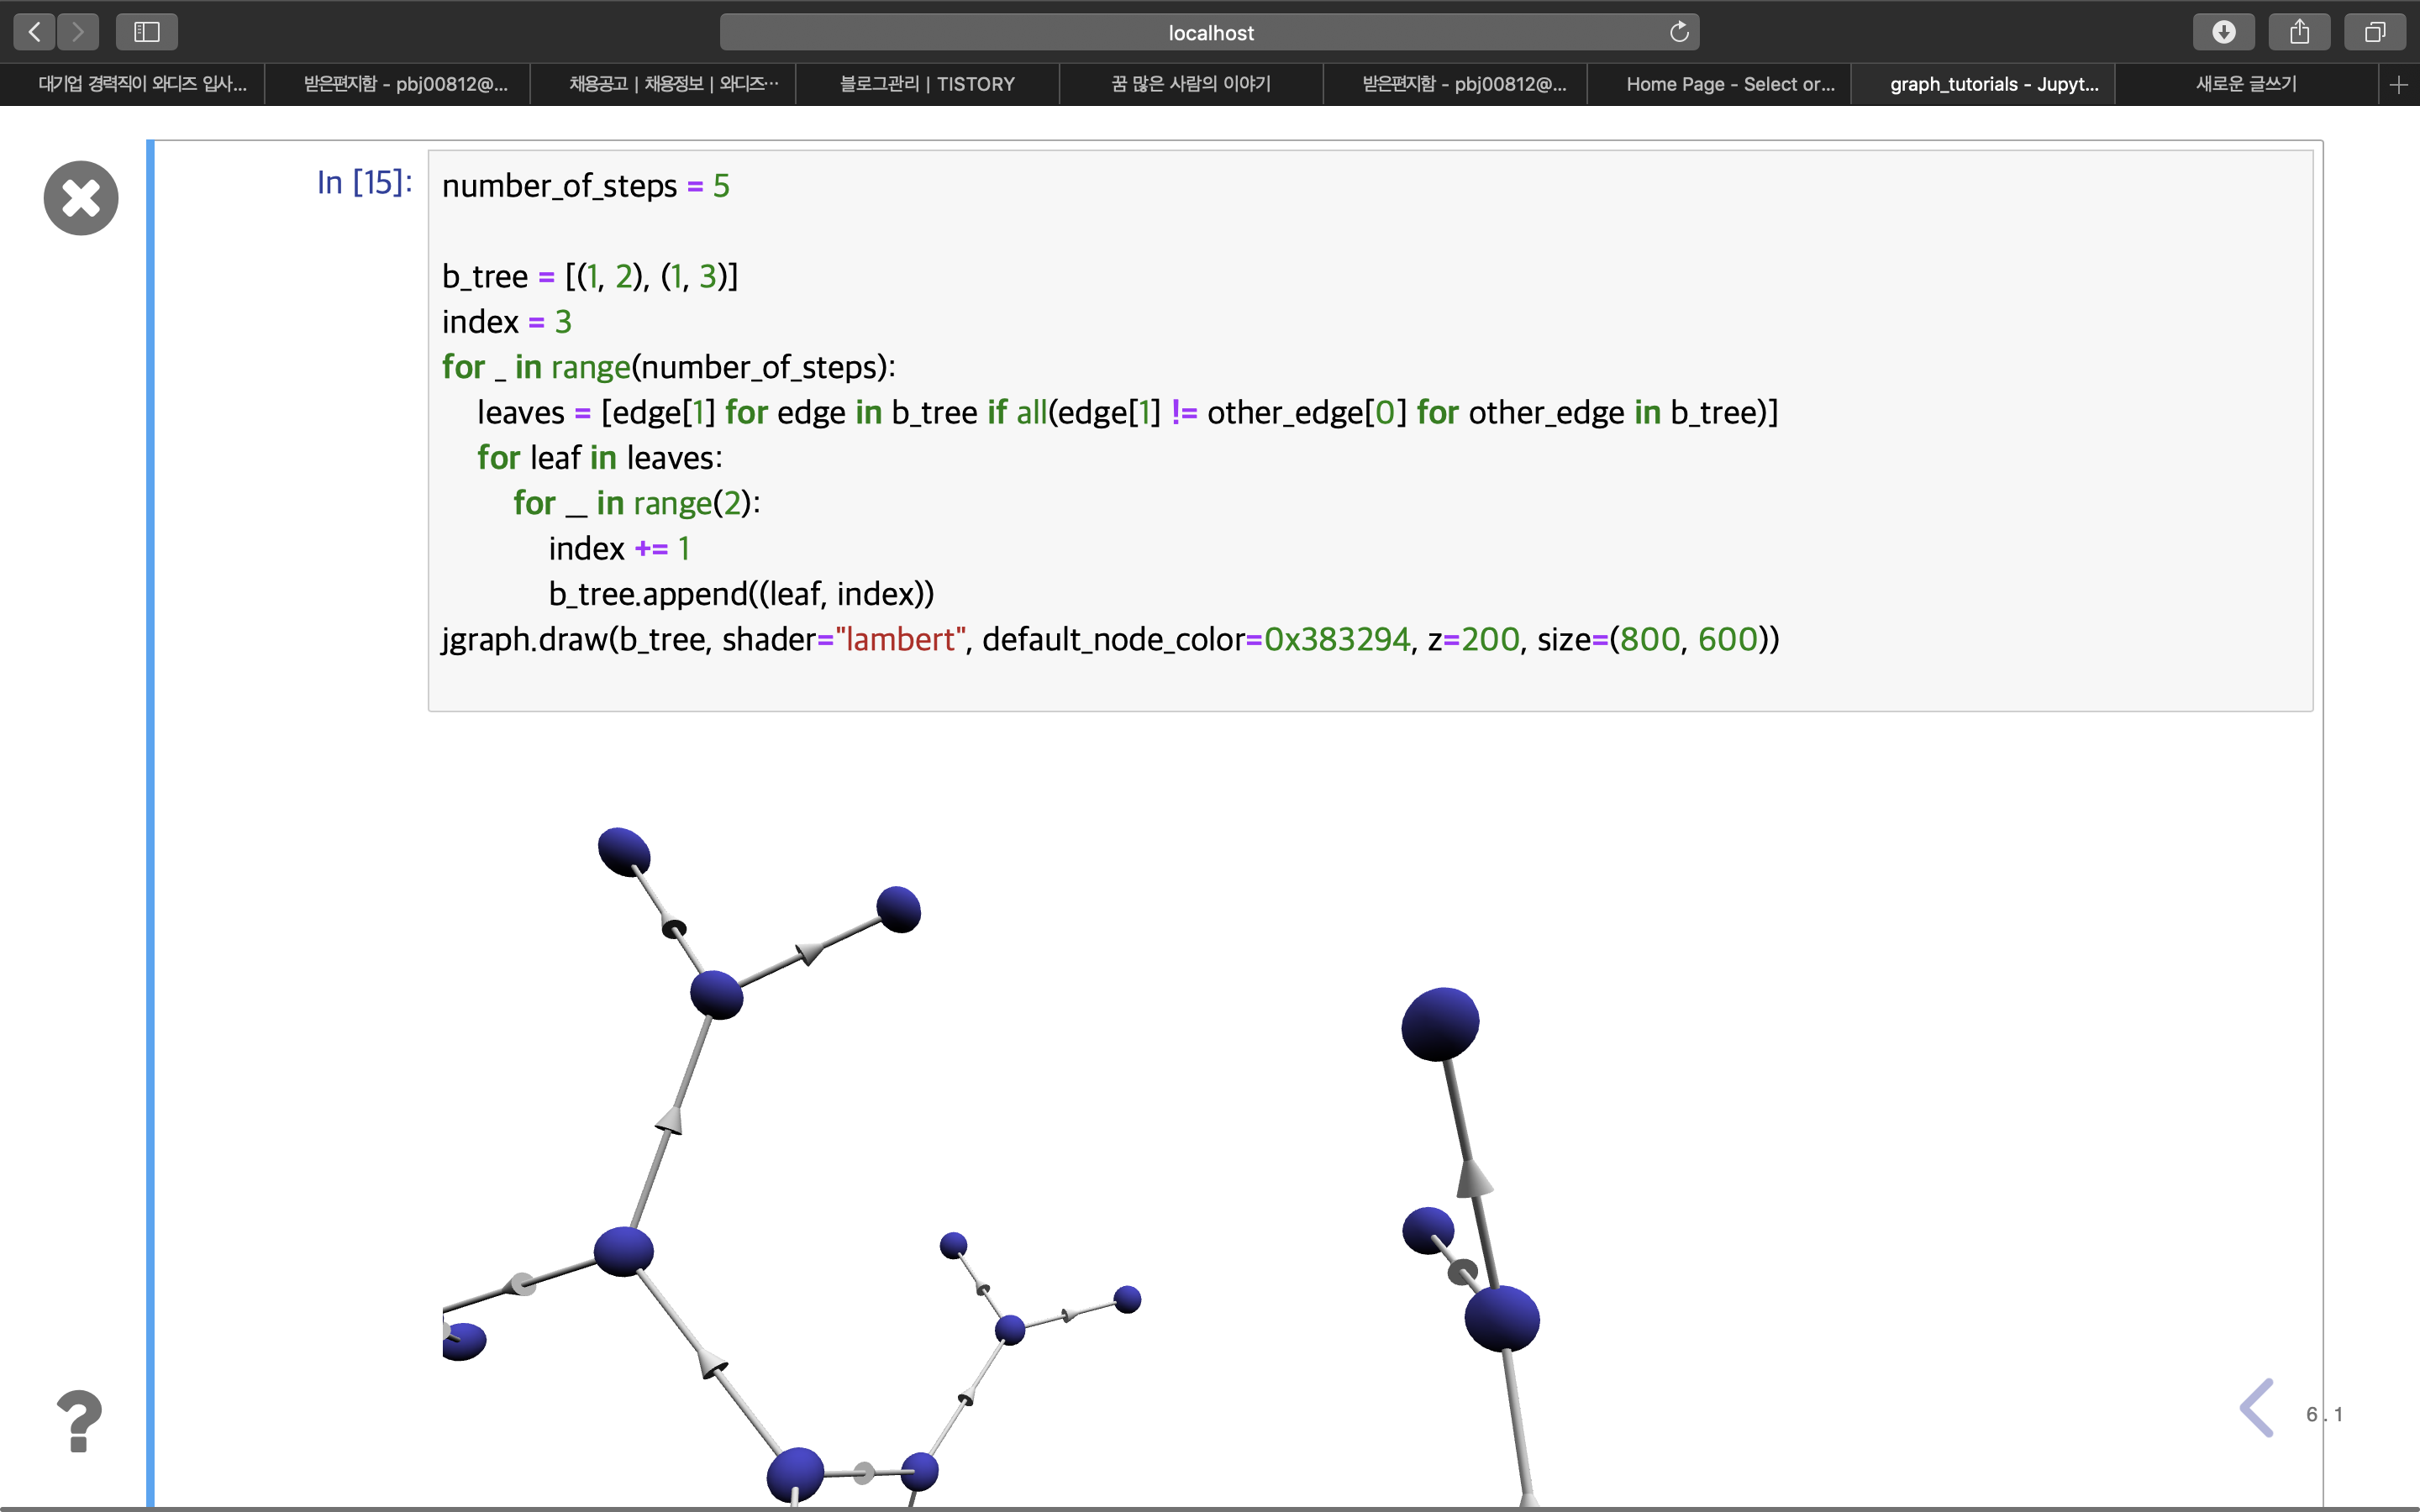Go to the previous slide chevron

pyautogui.click(x=2256, y=1408)
